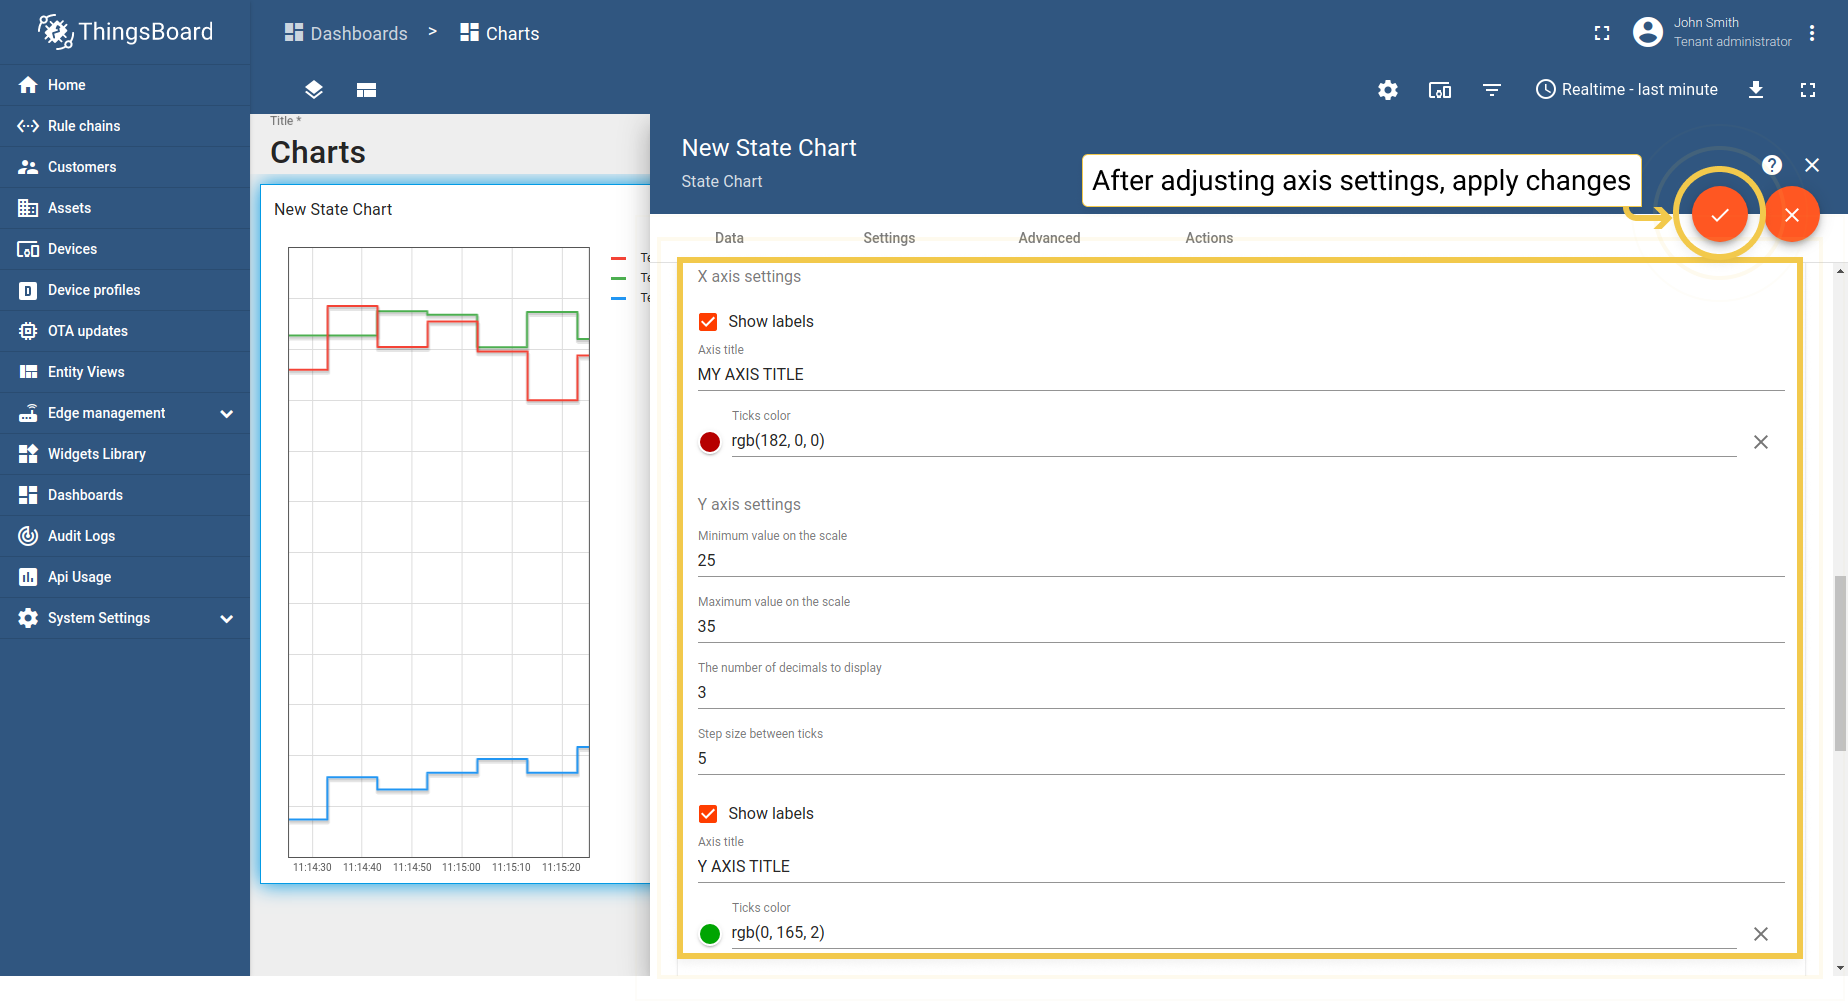Go to Dashboards breadcrumb link

tap(346, 34)
